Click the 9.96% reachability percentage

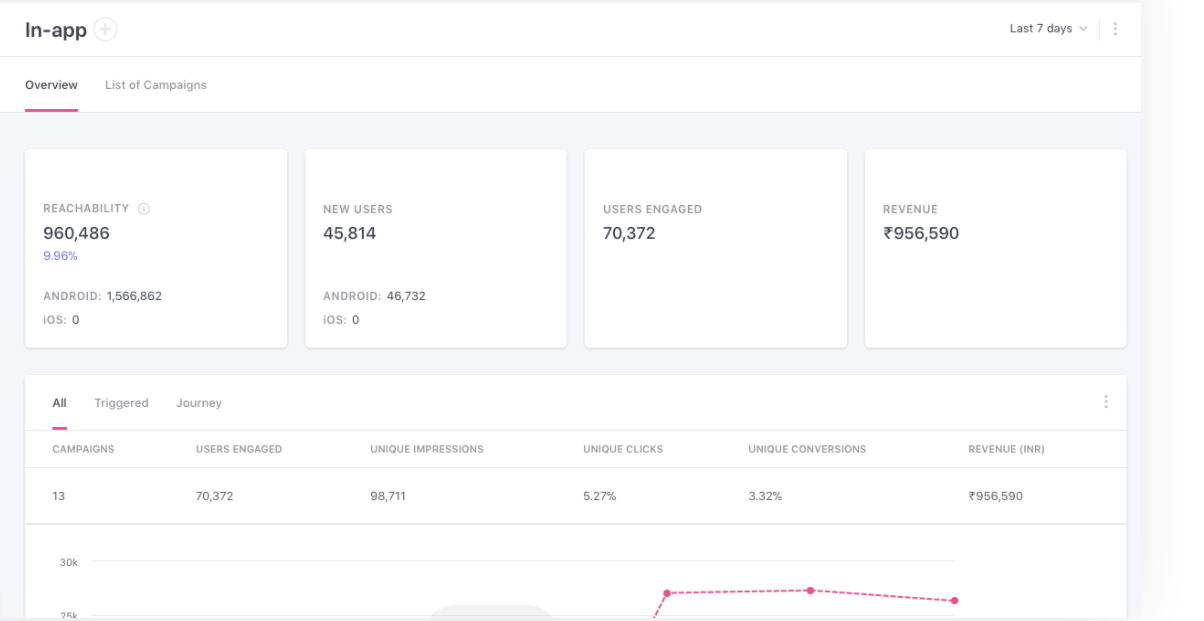[x=60, y=256]
